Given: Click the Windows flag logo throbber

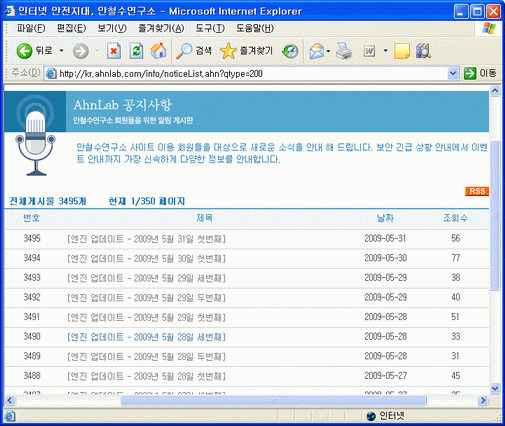Looking at the screenshot, I should [489, 28].
